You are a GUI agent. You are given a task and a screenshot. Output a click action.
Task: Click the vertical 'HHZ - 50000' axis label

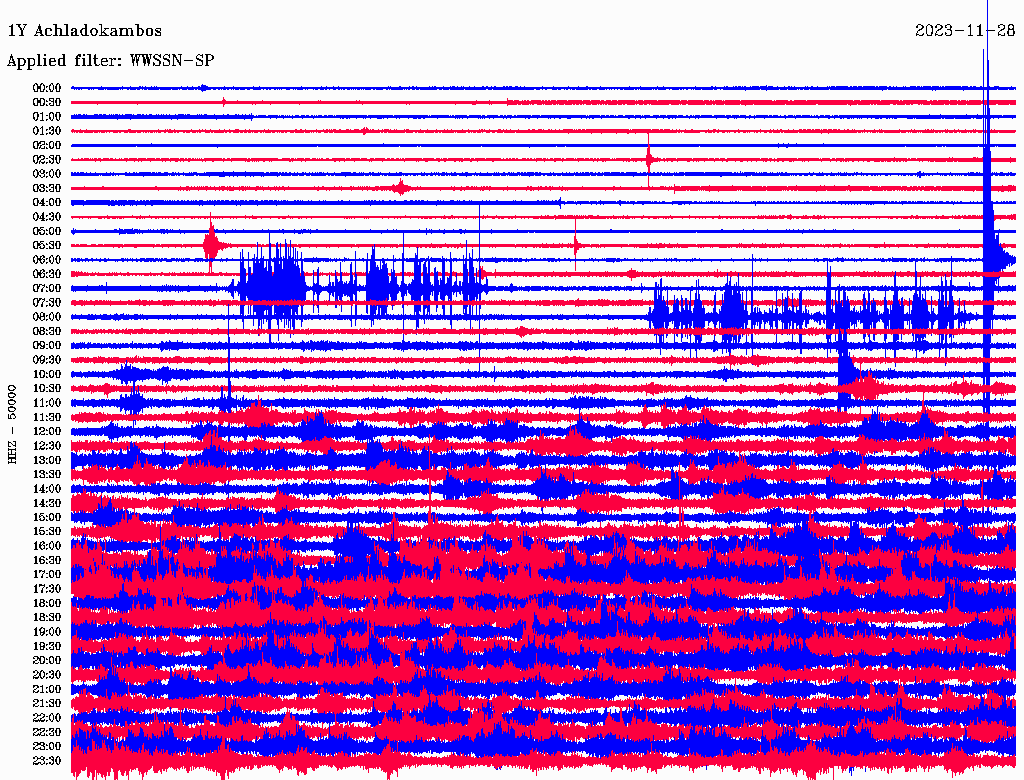13,424
